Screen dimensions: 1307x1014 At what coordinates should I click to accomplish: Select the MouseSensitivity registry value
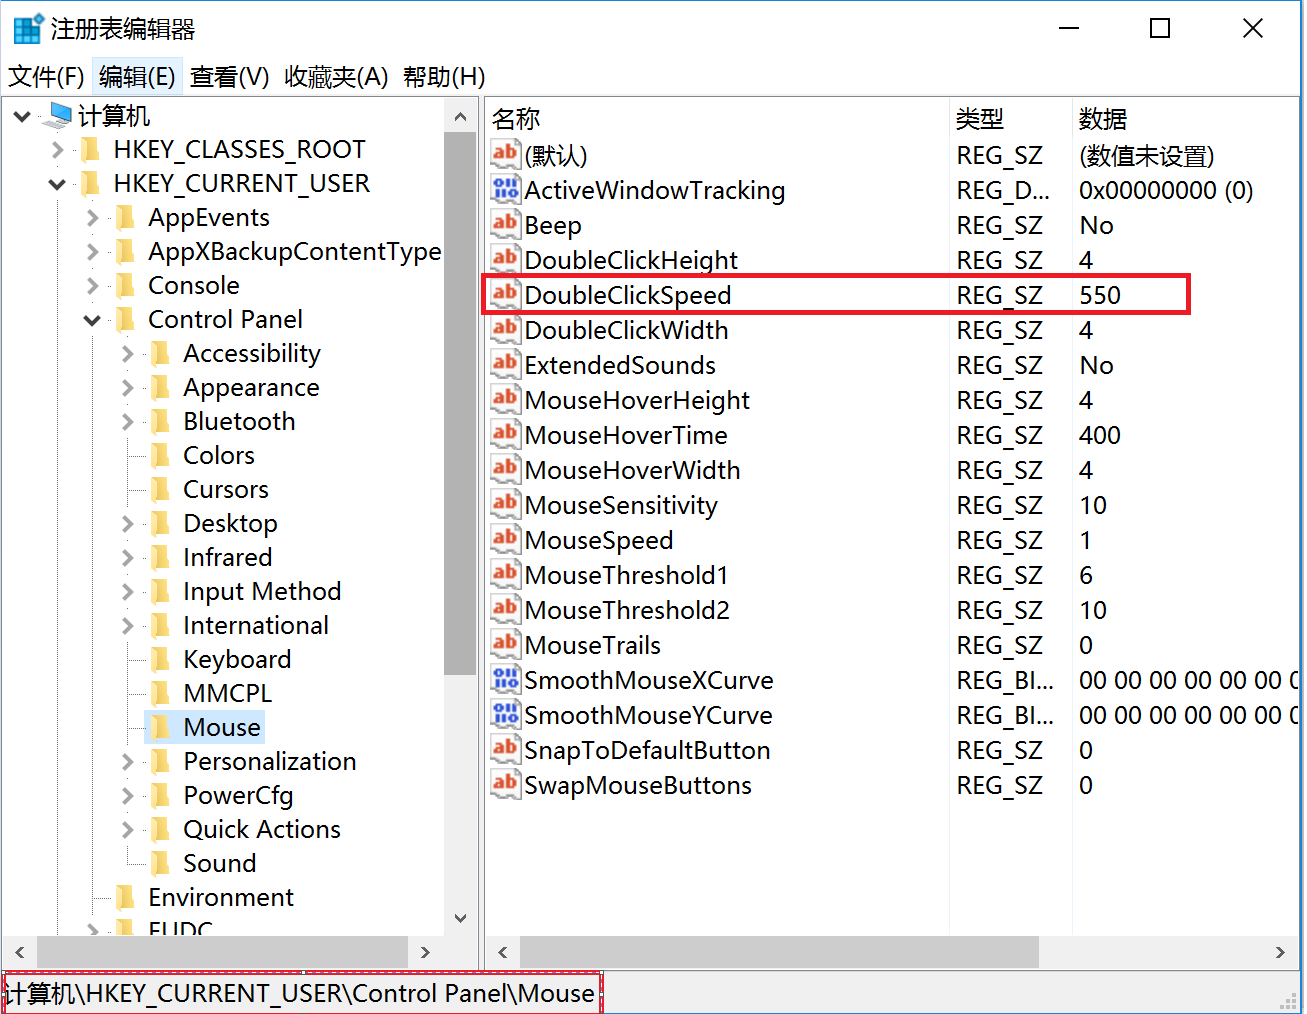pos(620,505)
